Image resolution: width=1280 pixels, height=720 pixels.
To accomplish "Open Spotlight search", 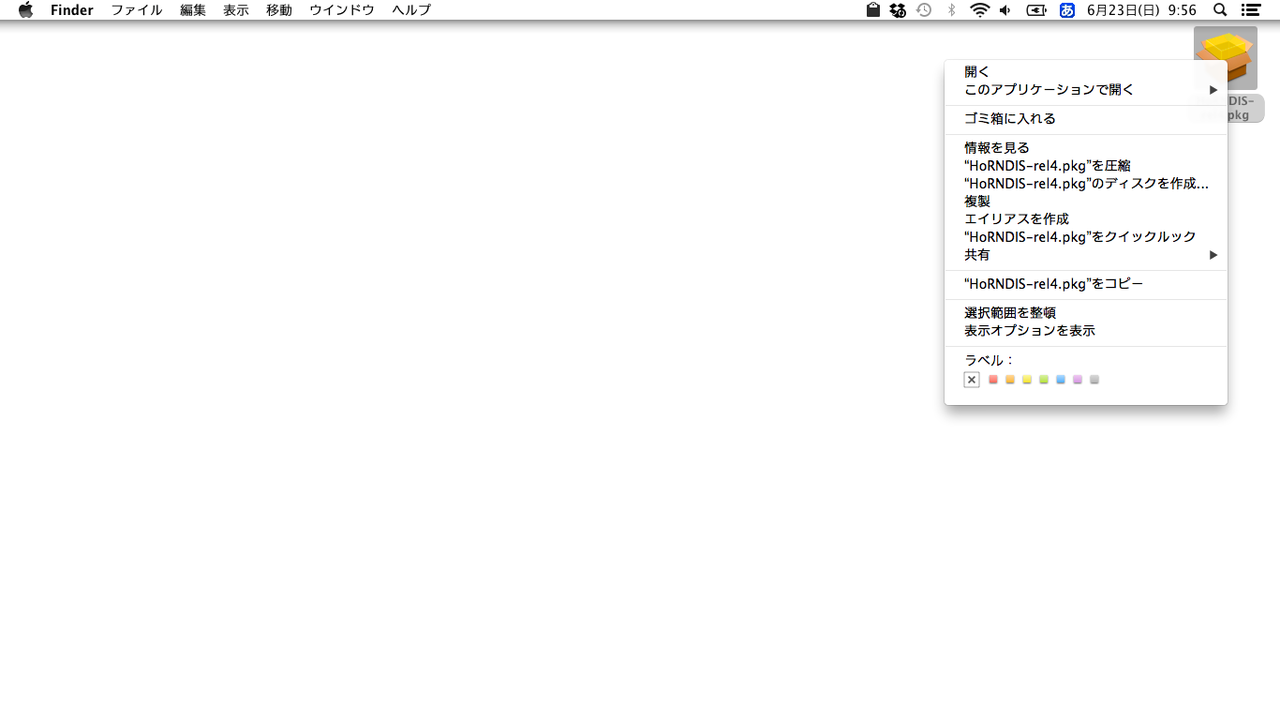I will 1220,10.
